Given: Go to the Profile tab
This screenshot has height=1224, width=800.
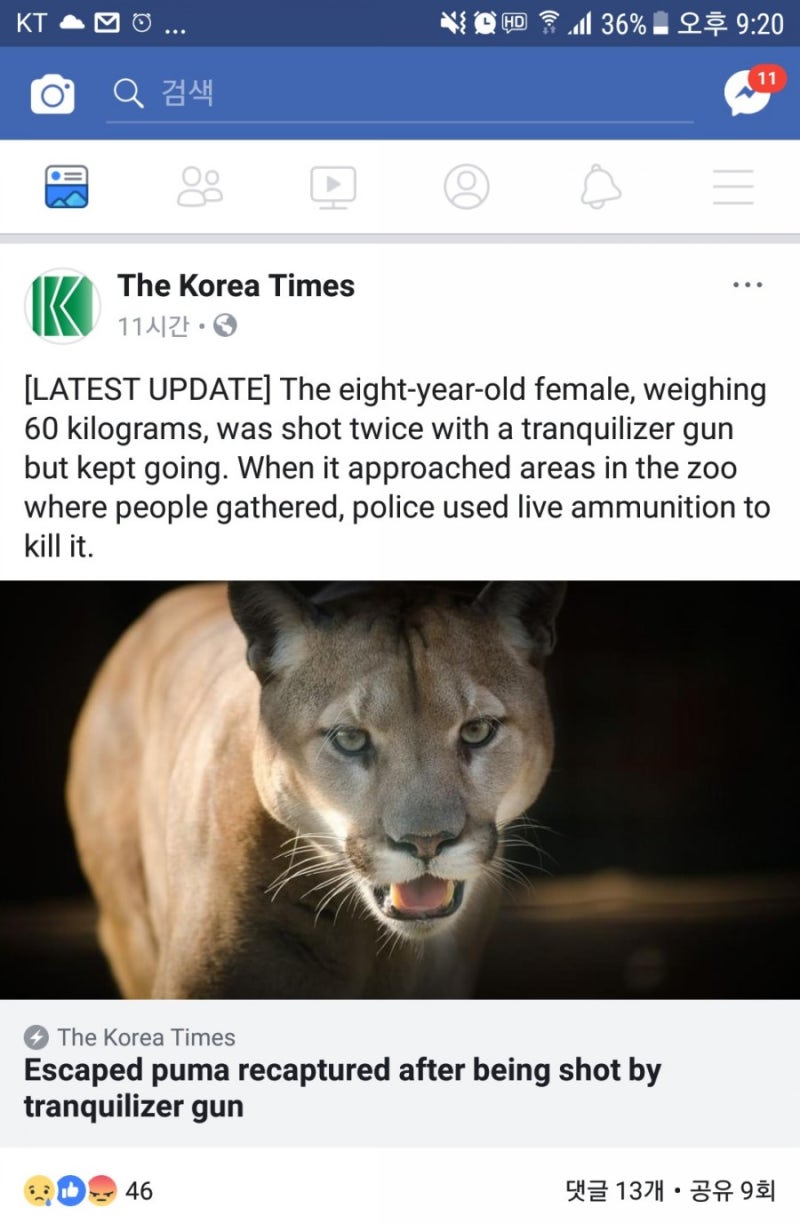Looking at the screenshot, I should [x=466, y=187].
